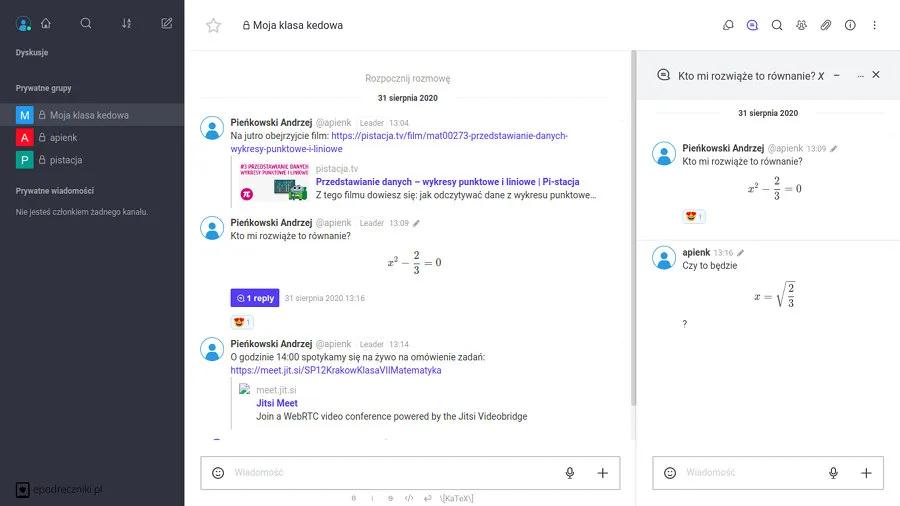Image resolution: width=900 pixels, height=506 pixels.
Task: Open the header kebab more menu
Action: pos(875,26)
